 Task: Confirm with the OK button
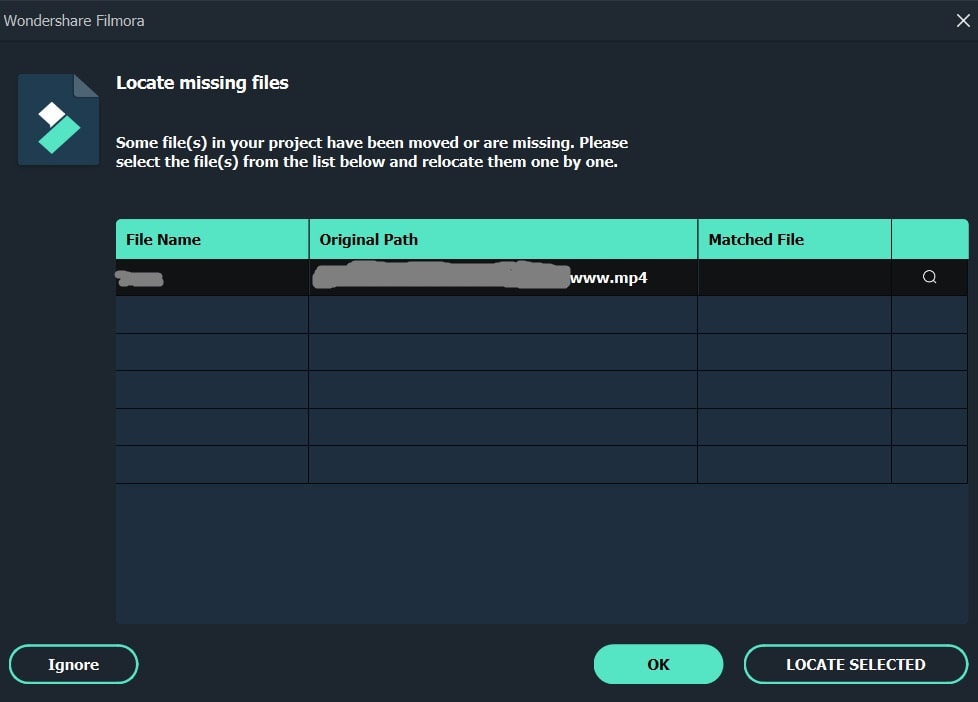[658, 664]
